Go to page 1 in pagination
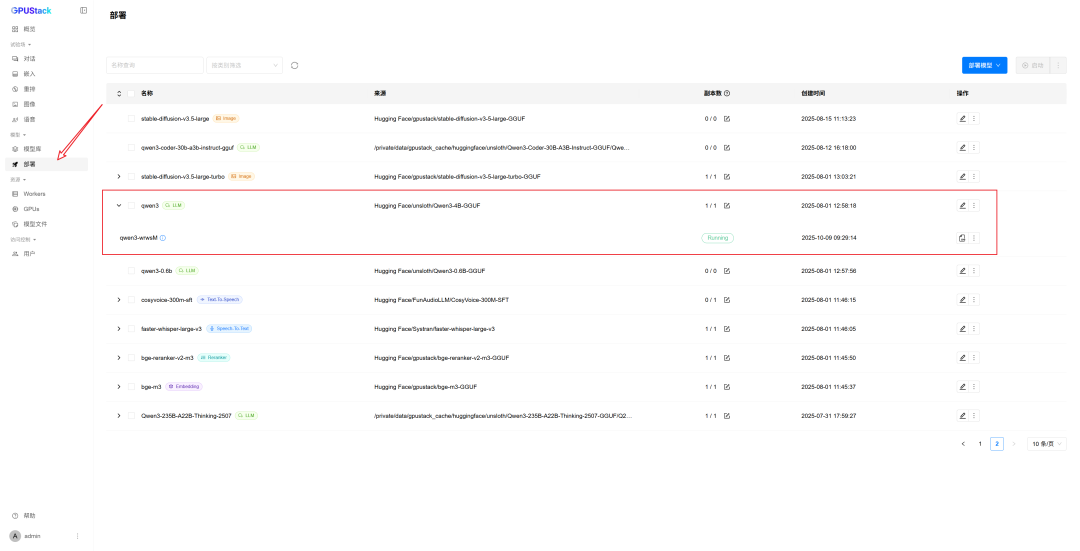This screenshot has width=1080, height=551. click(x=980, y=443)
